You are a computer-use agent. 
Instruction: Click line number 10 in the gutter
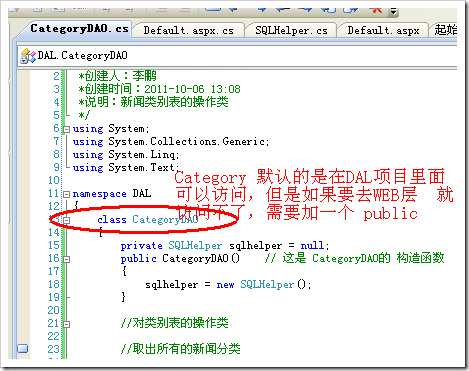tap(54, 181)
